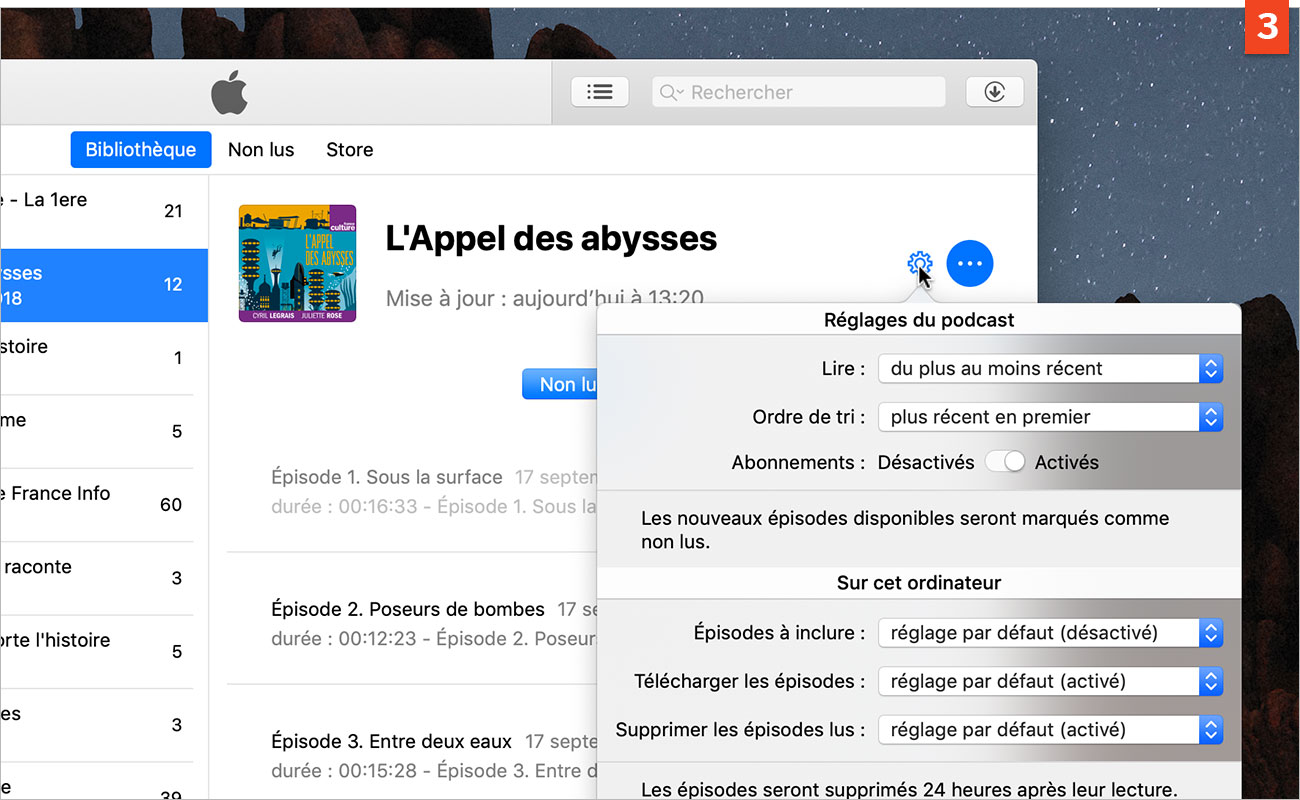The image size is (1300, 800).
Task: Click the Apple logo in the toolbar
Action: (229, 93)
